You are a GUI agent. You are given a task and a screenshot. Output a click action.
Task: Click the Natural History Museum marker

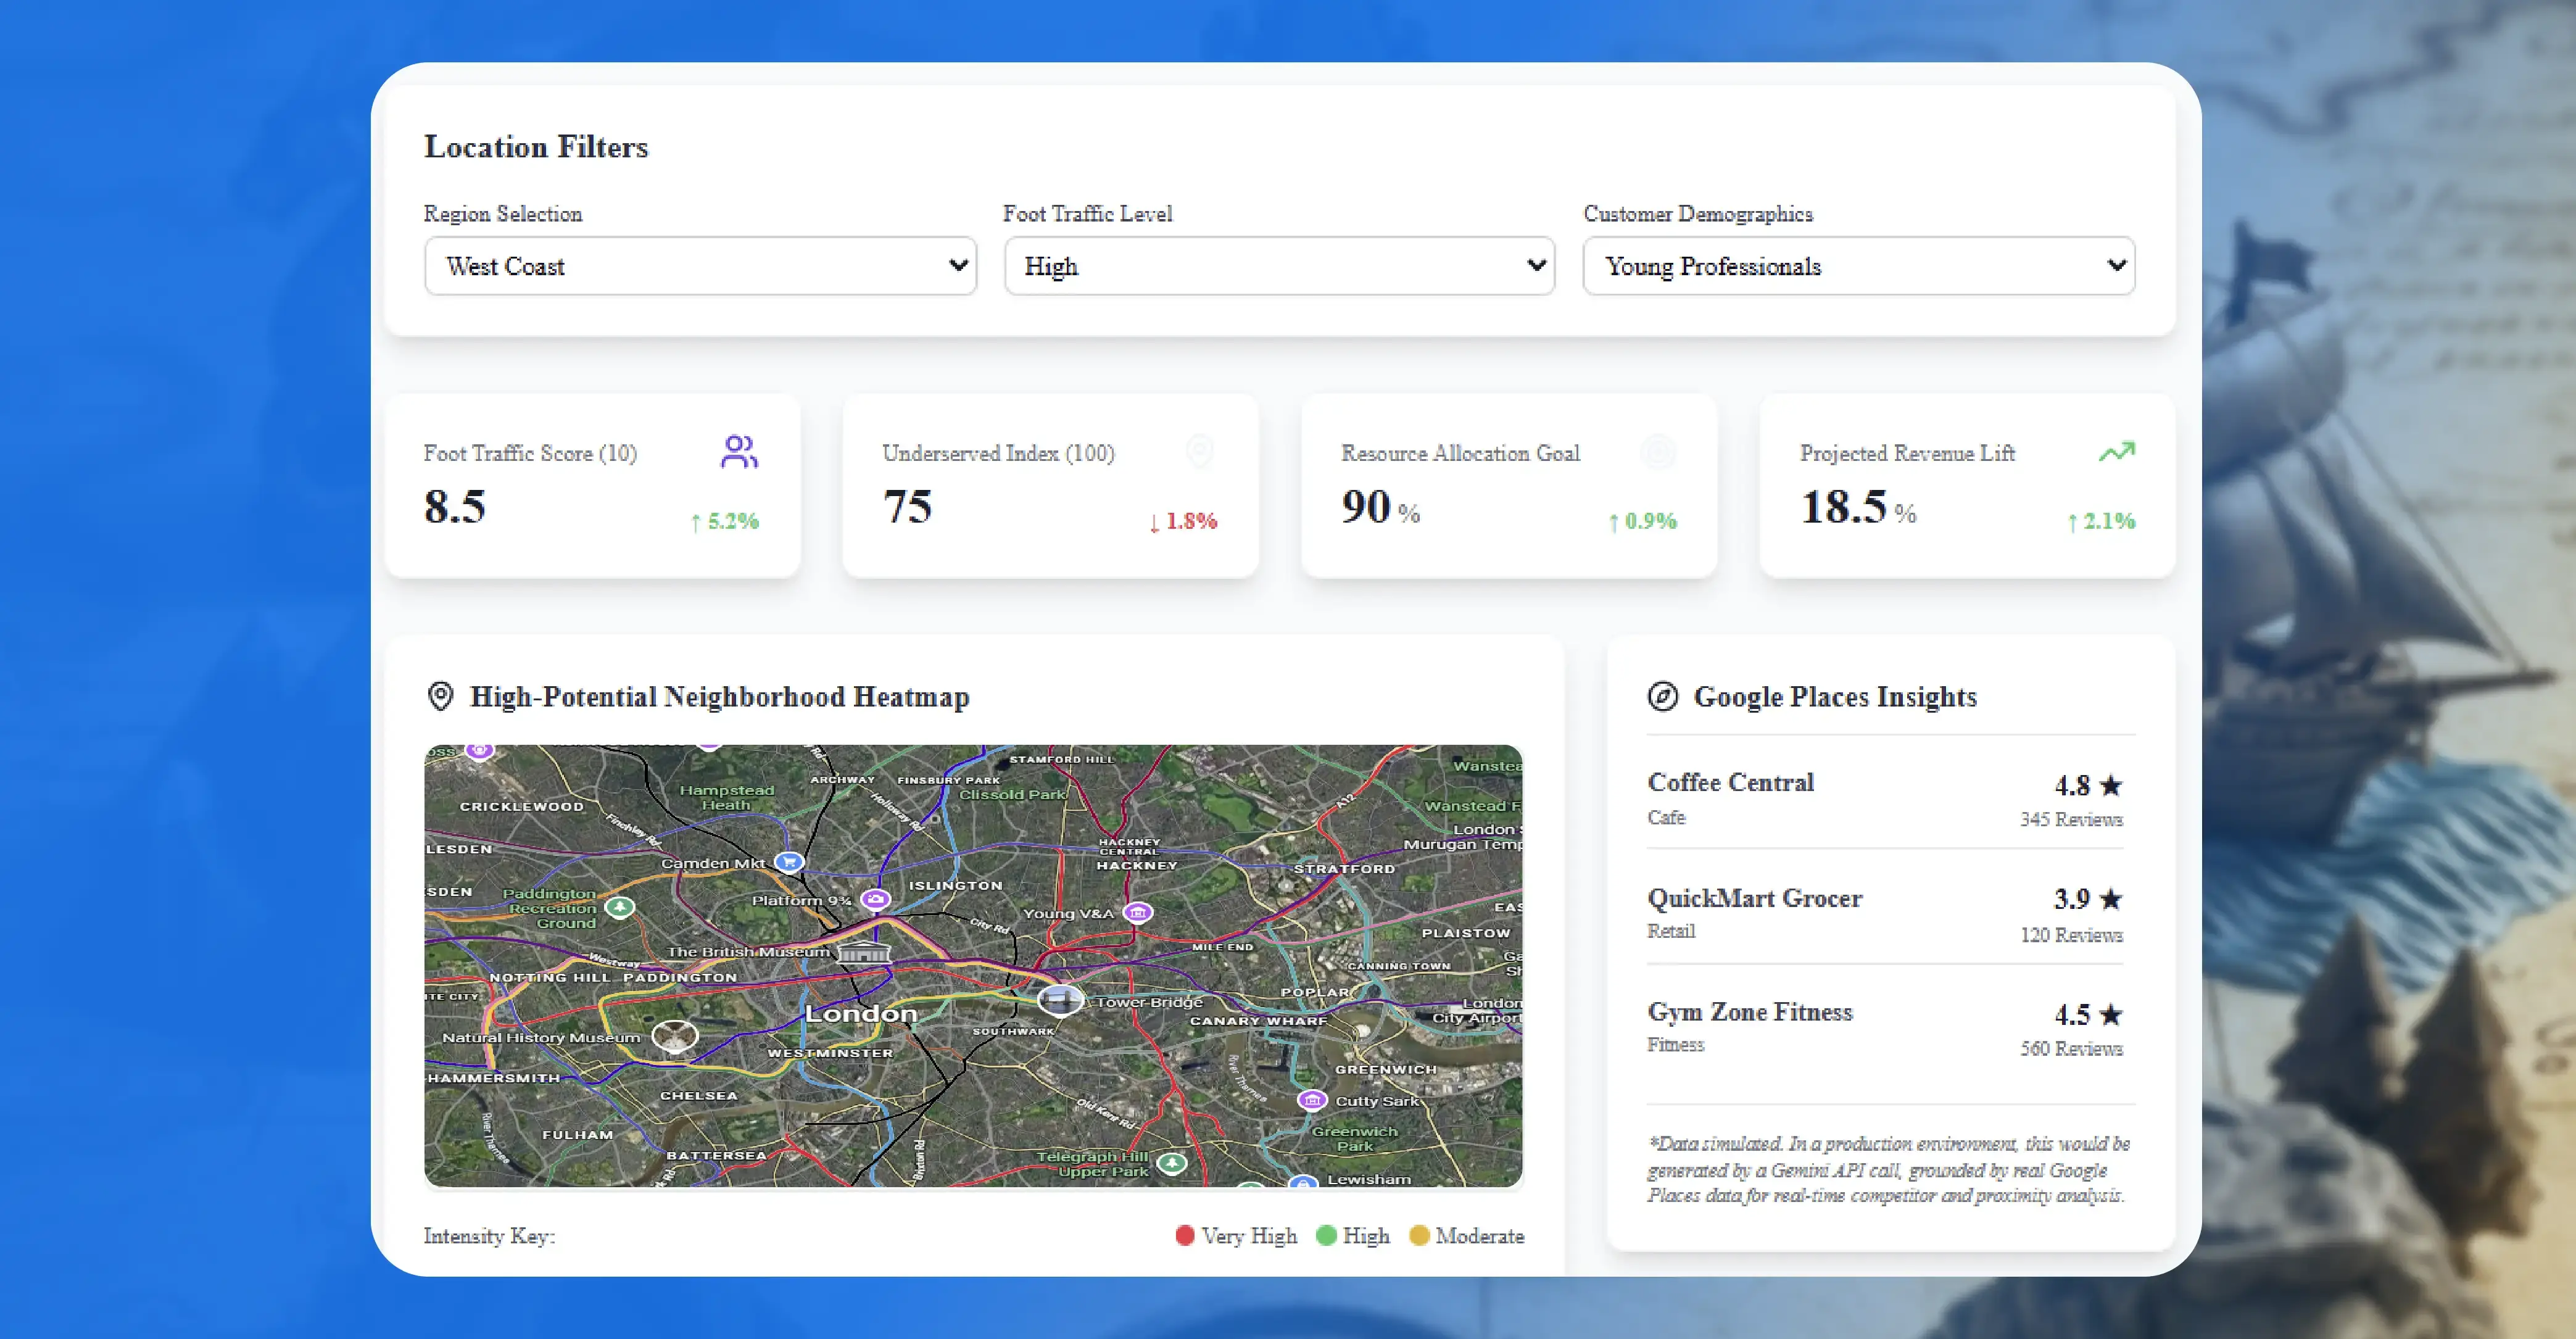pos(675,1036)
